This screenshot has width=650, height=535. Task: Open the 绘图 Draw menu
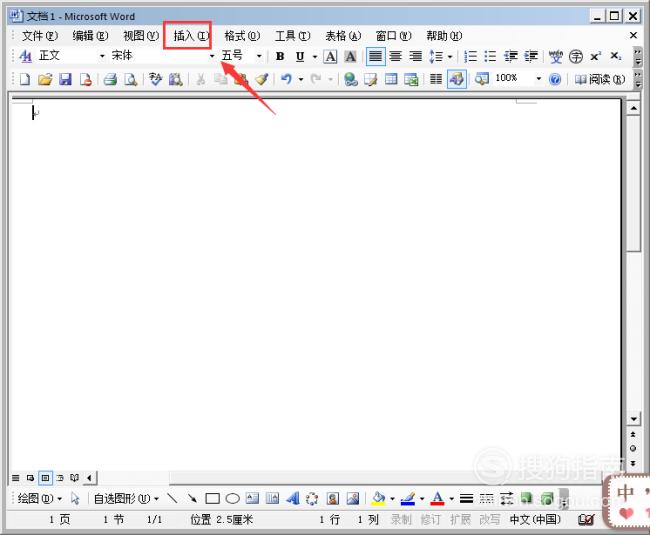pyautogui.click(x=40, y=498)
